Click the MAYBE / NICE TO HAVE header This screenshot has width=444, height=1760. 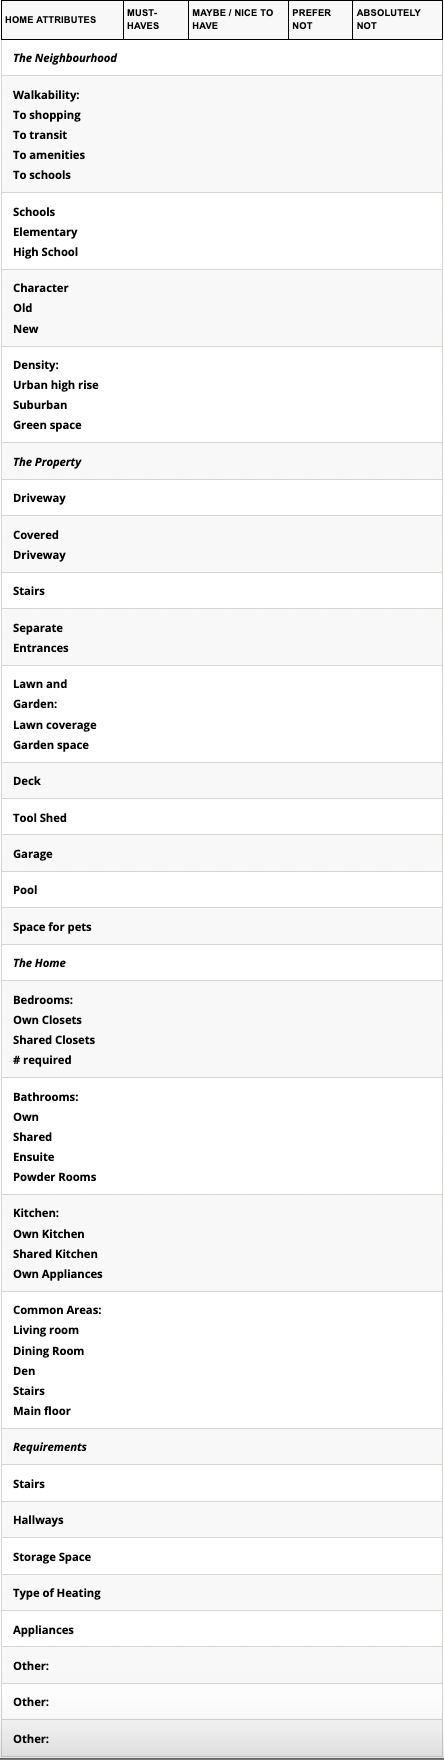click(238, 19)
